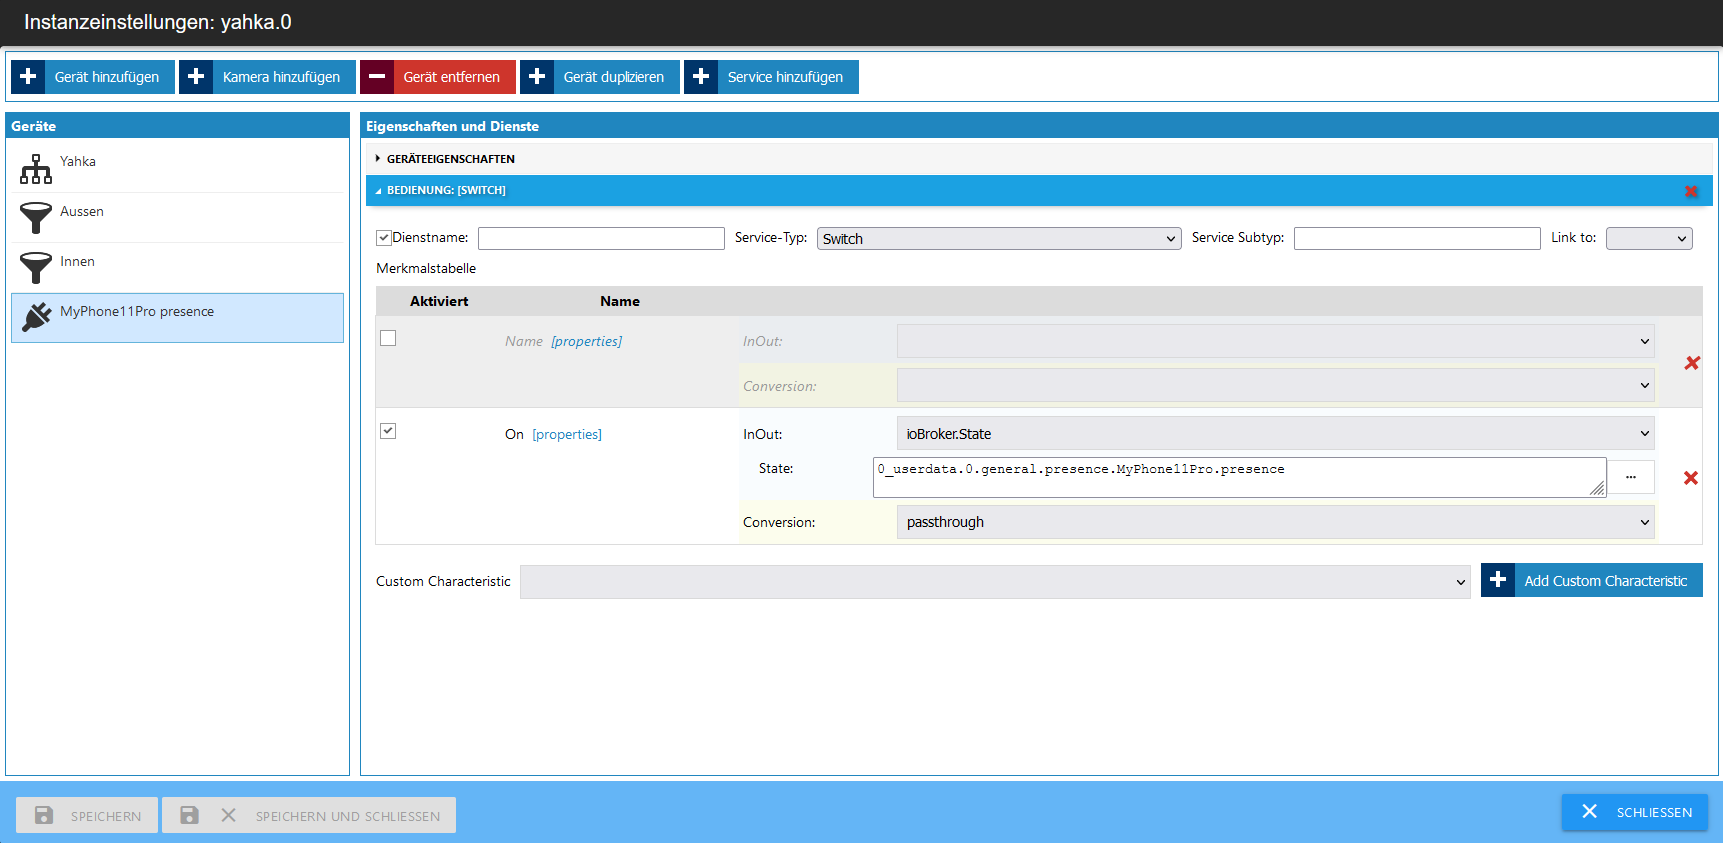Click the plus icon for Gerät duplizieren
This screenshot has width=1723, height=843.
click(x=537, y=77)
